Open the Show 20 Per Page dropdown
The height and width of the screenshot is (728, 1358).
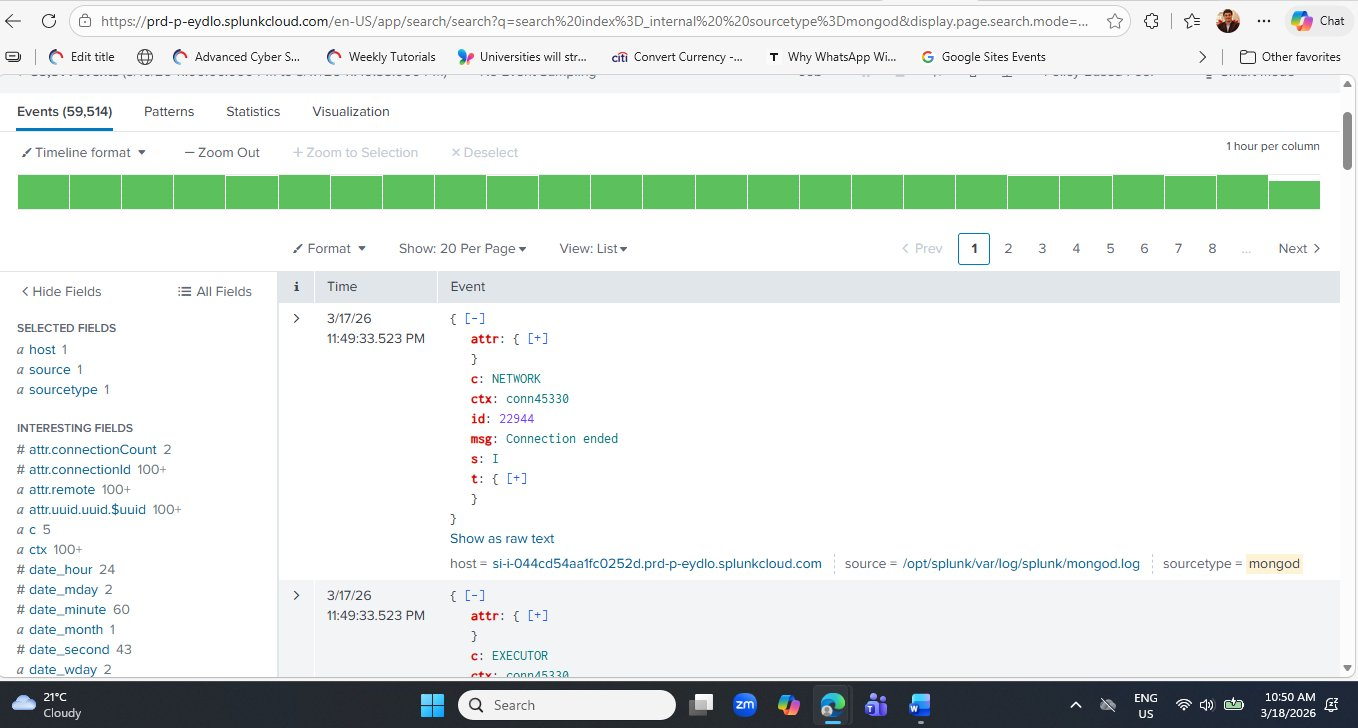462,248
